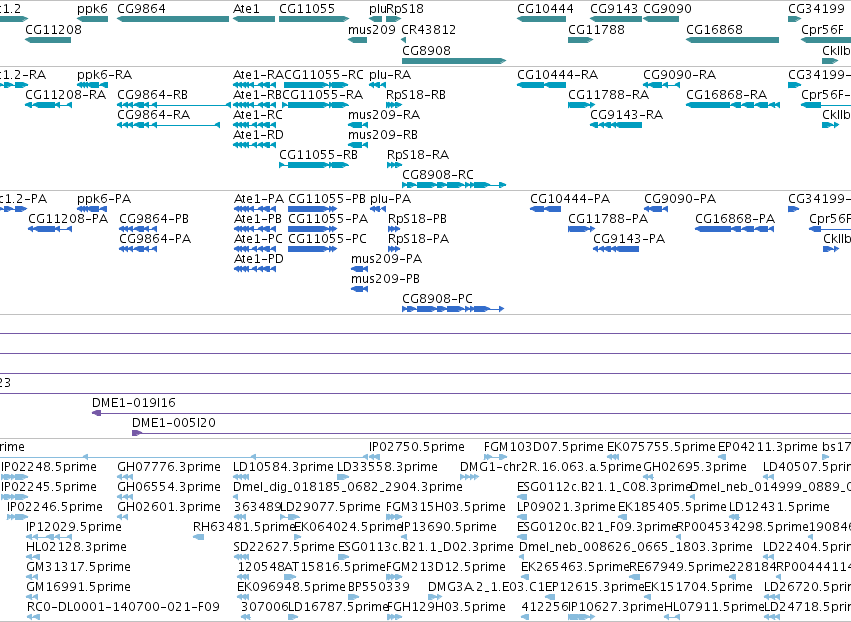Select the CG9864-PA protein
Viewport: 851px width, 622px height.
[138, 249]
